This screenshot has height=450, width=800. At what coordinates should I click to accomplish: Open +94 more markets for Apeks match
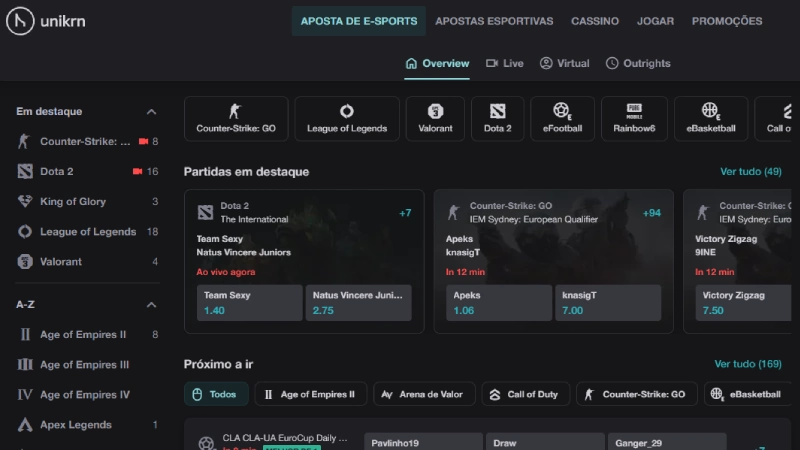[652, 213]
